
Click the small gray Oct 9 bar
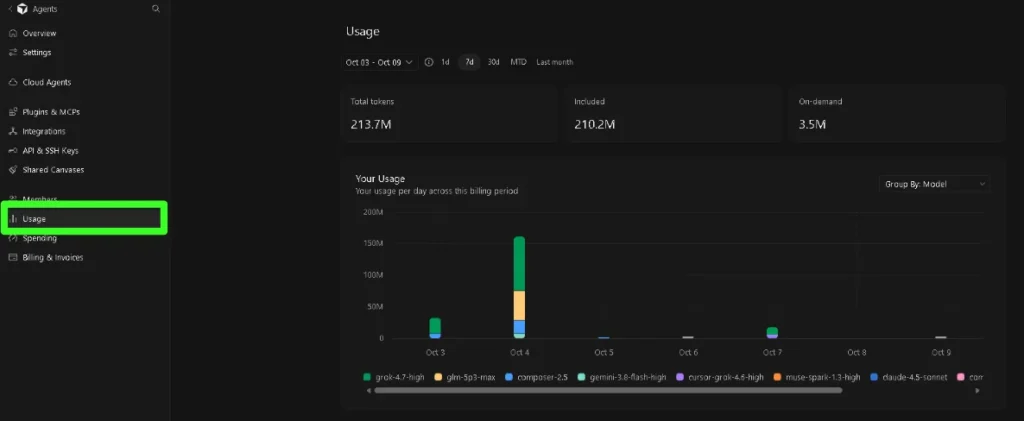click(x=940, y=337)
